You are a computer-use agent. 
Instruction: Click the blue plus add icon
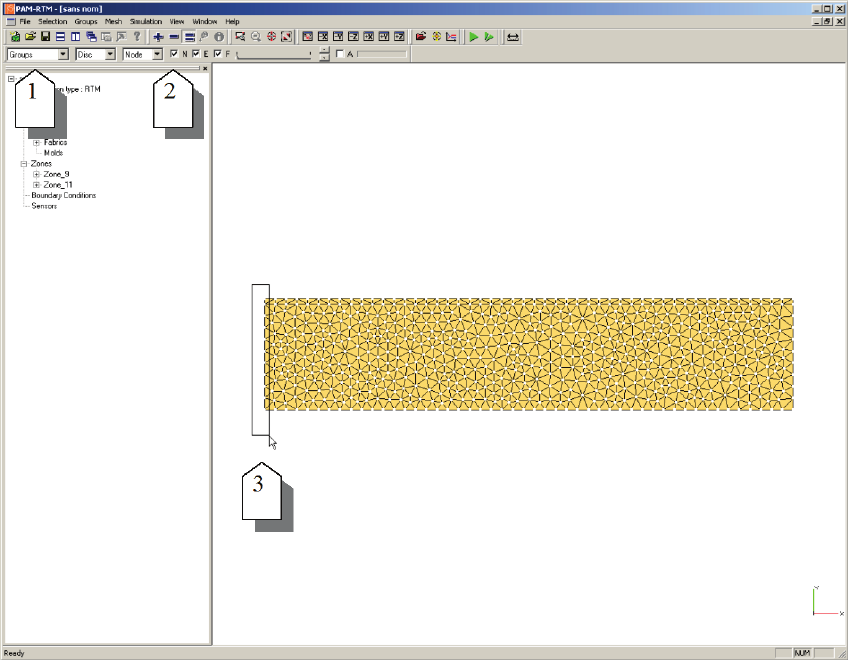pos(158,37)
